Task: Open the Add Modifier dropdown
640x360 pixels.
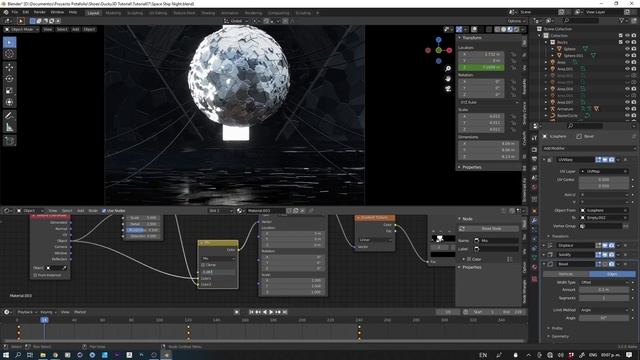Action: 589,148
